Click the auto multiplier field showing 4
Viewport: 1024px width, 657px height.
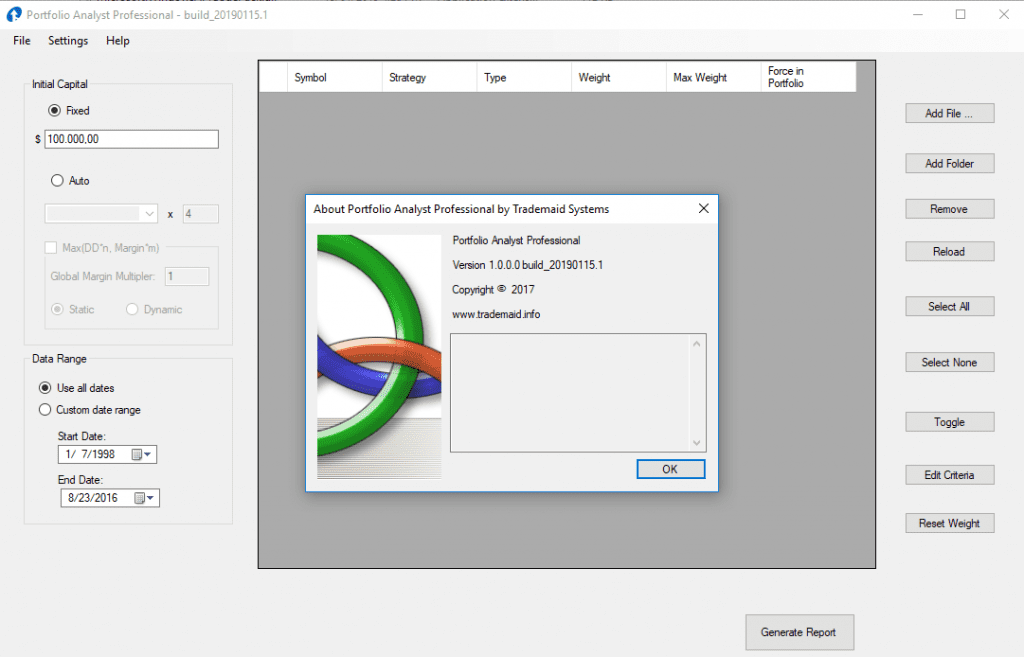point(200,214)
